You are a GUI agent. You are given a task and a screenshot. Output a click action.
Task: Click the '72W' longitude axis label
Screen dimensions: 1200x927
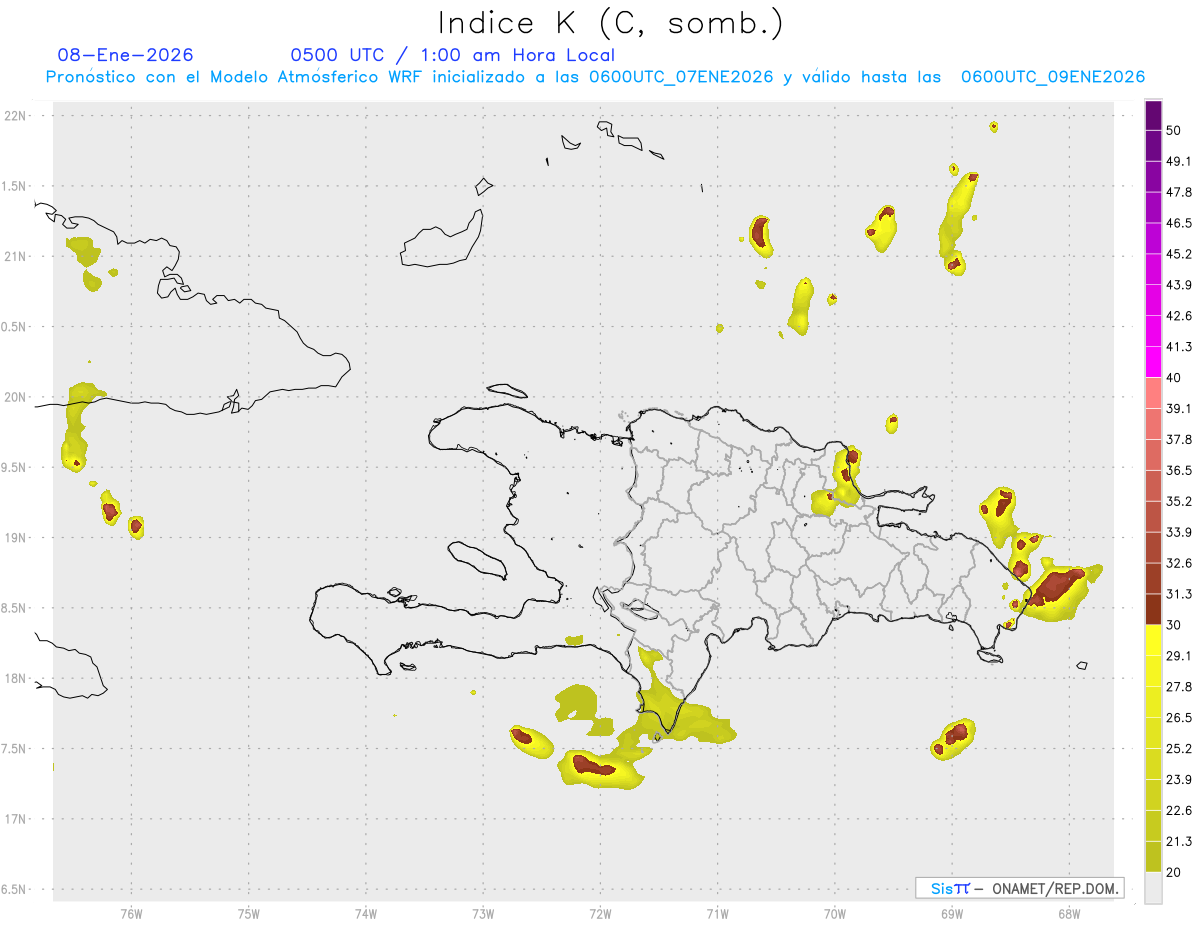pyautogui.click(x=600, y=913)
